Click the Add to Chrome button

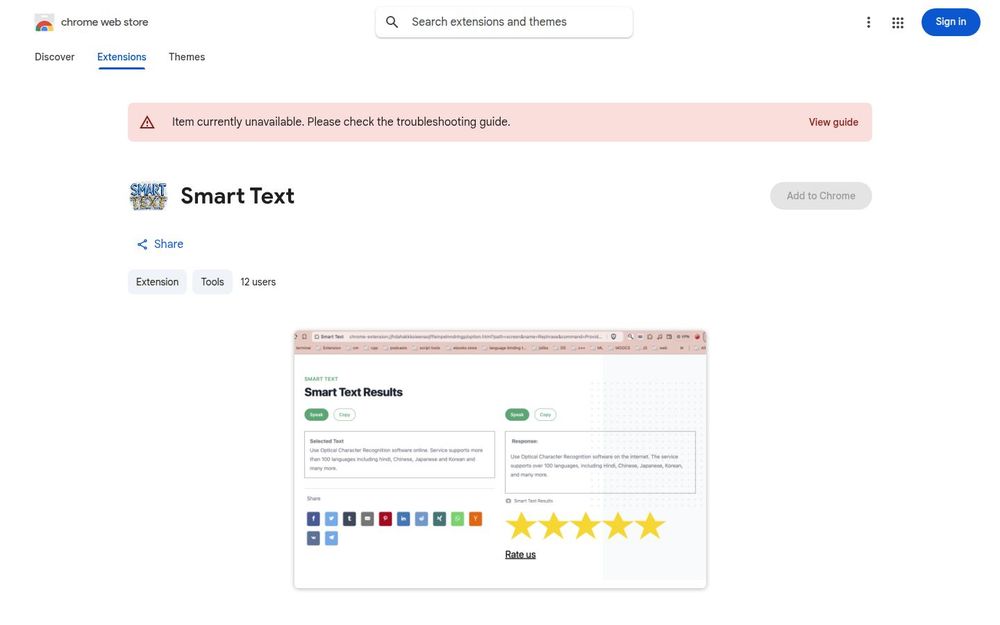(x=821, y=196)
